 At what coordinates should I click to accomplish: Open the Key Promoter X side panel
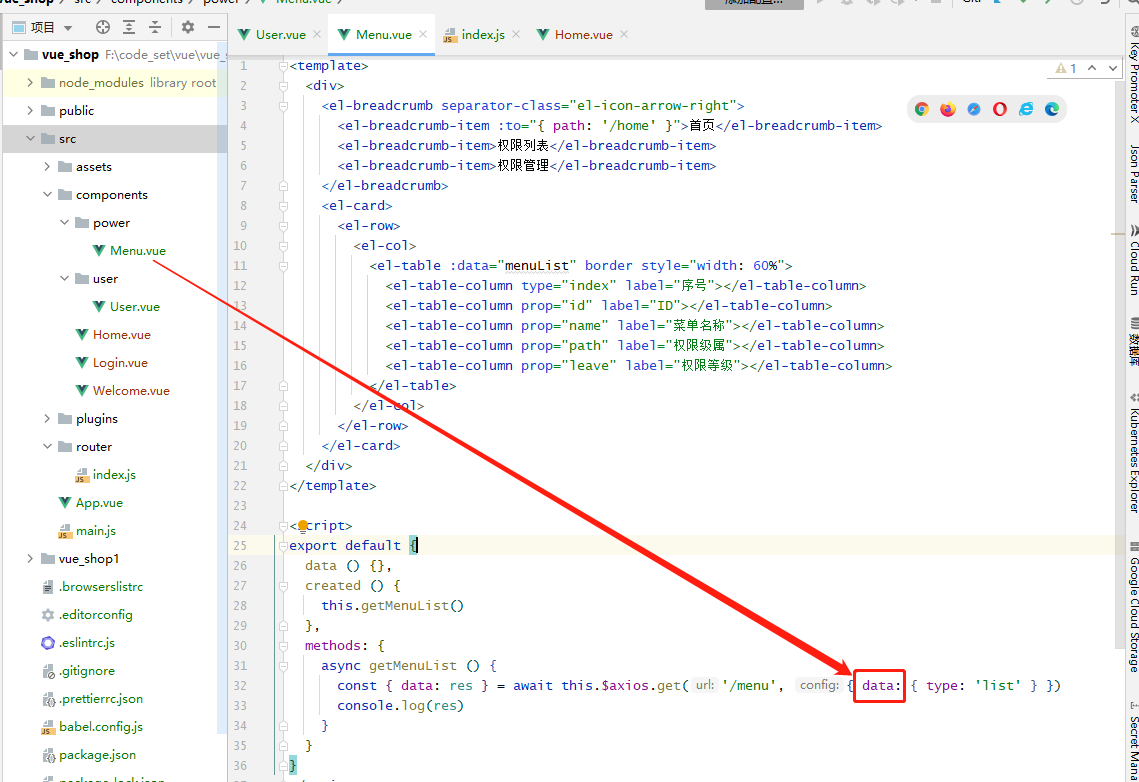(x=1132, y=76)
